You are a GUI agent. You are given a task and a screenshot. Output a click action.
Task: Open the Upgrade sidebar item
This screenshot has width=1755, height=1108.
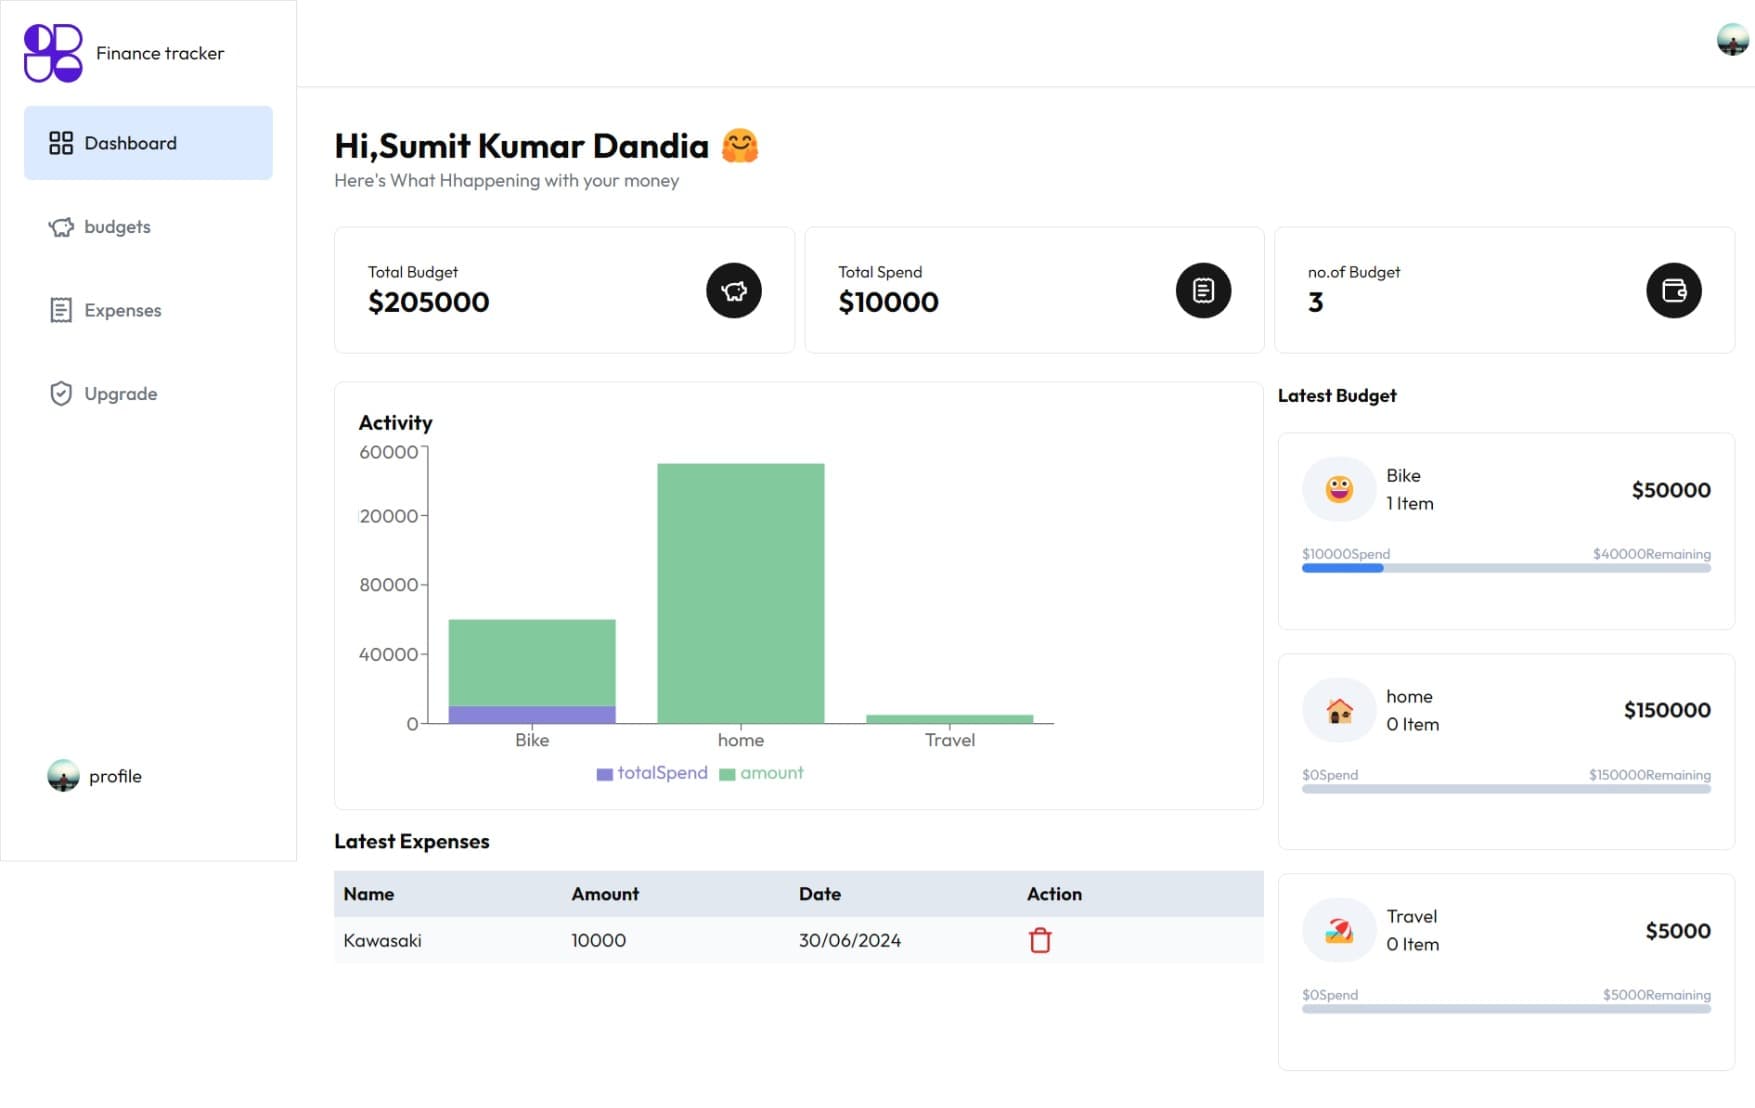[x=148, y=394]
